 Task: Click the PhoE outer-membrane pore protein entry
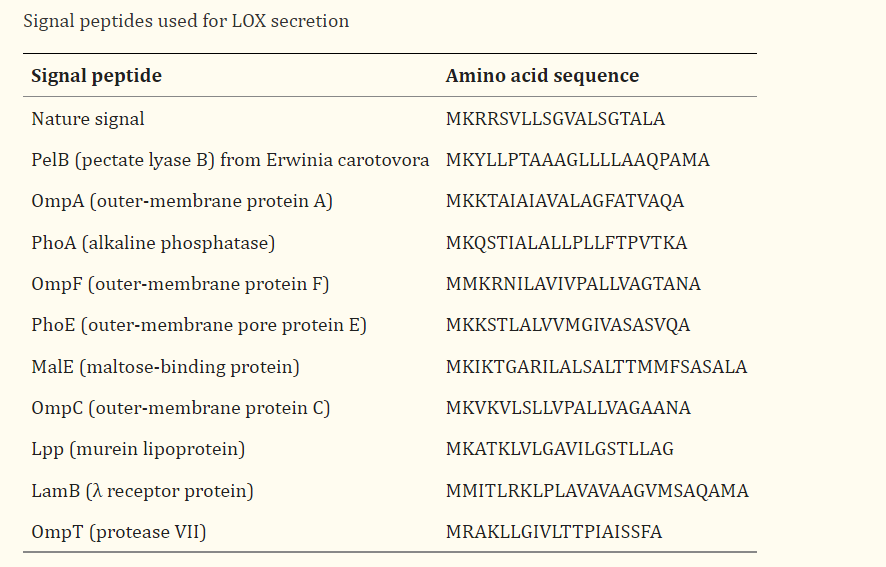tap(199, 325)
